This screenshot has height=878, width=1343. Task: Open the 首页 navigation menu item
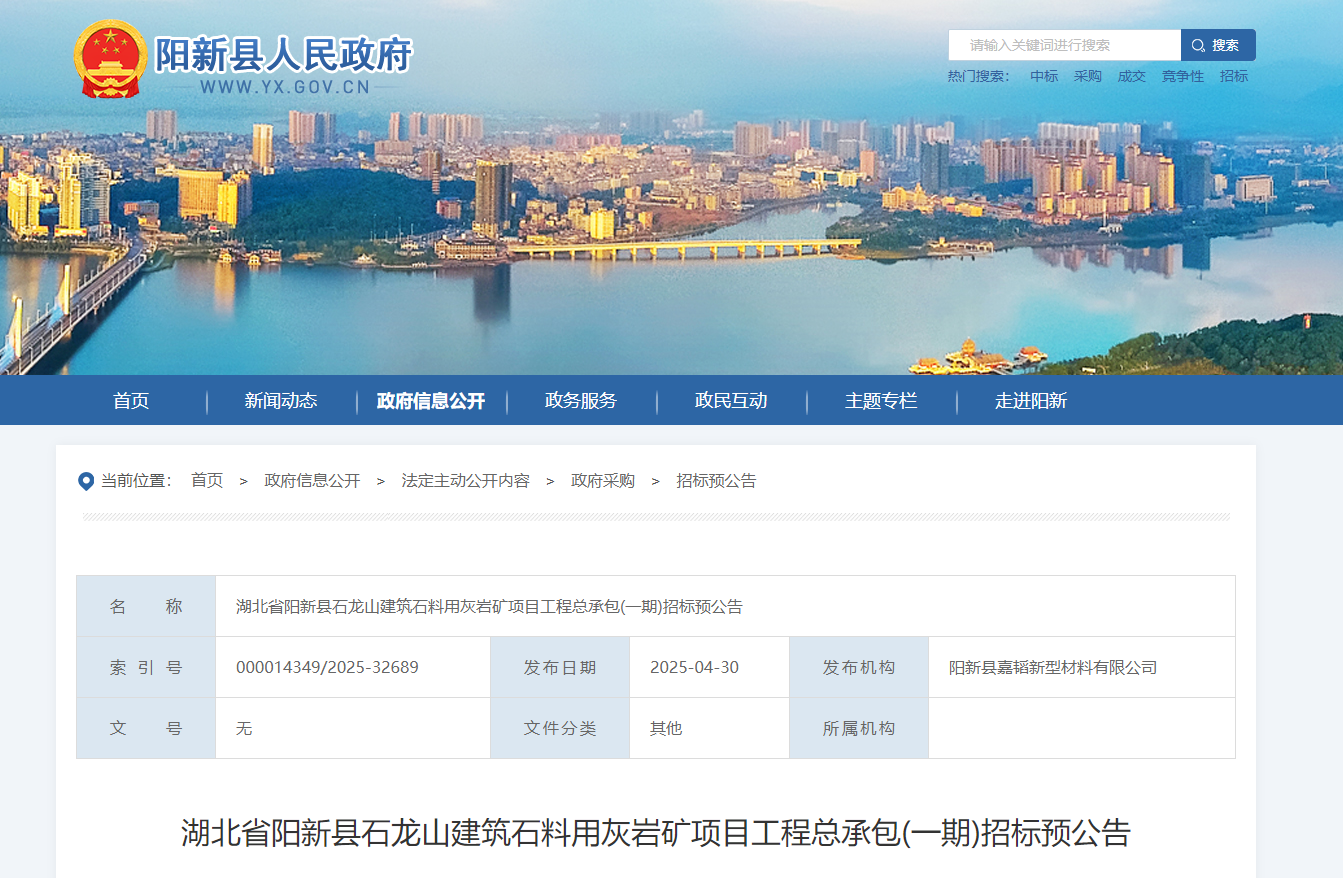pyautogui.click(x=131, y=401)
